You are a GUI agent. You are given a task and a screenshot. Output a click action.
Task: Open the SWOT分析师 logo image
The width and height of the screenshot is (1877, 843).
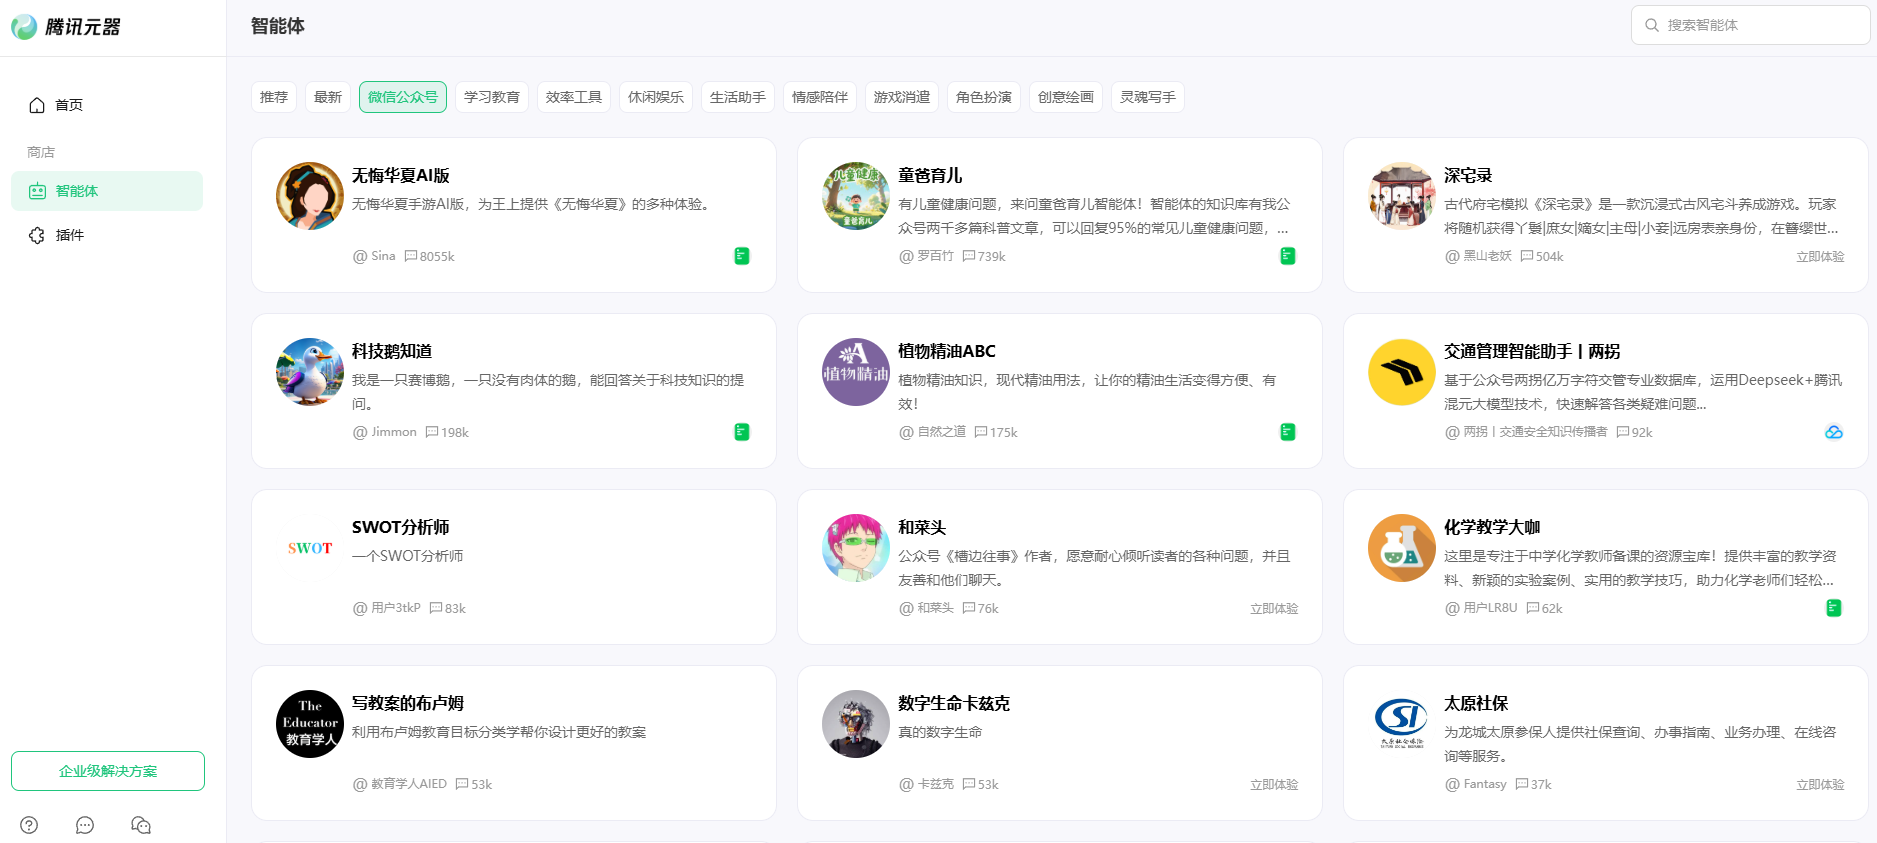[x=310, y=548]
